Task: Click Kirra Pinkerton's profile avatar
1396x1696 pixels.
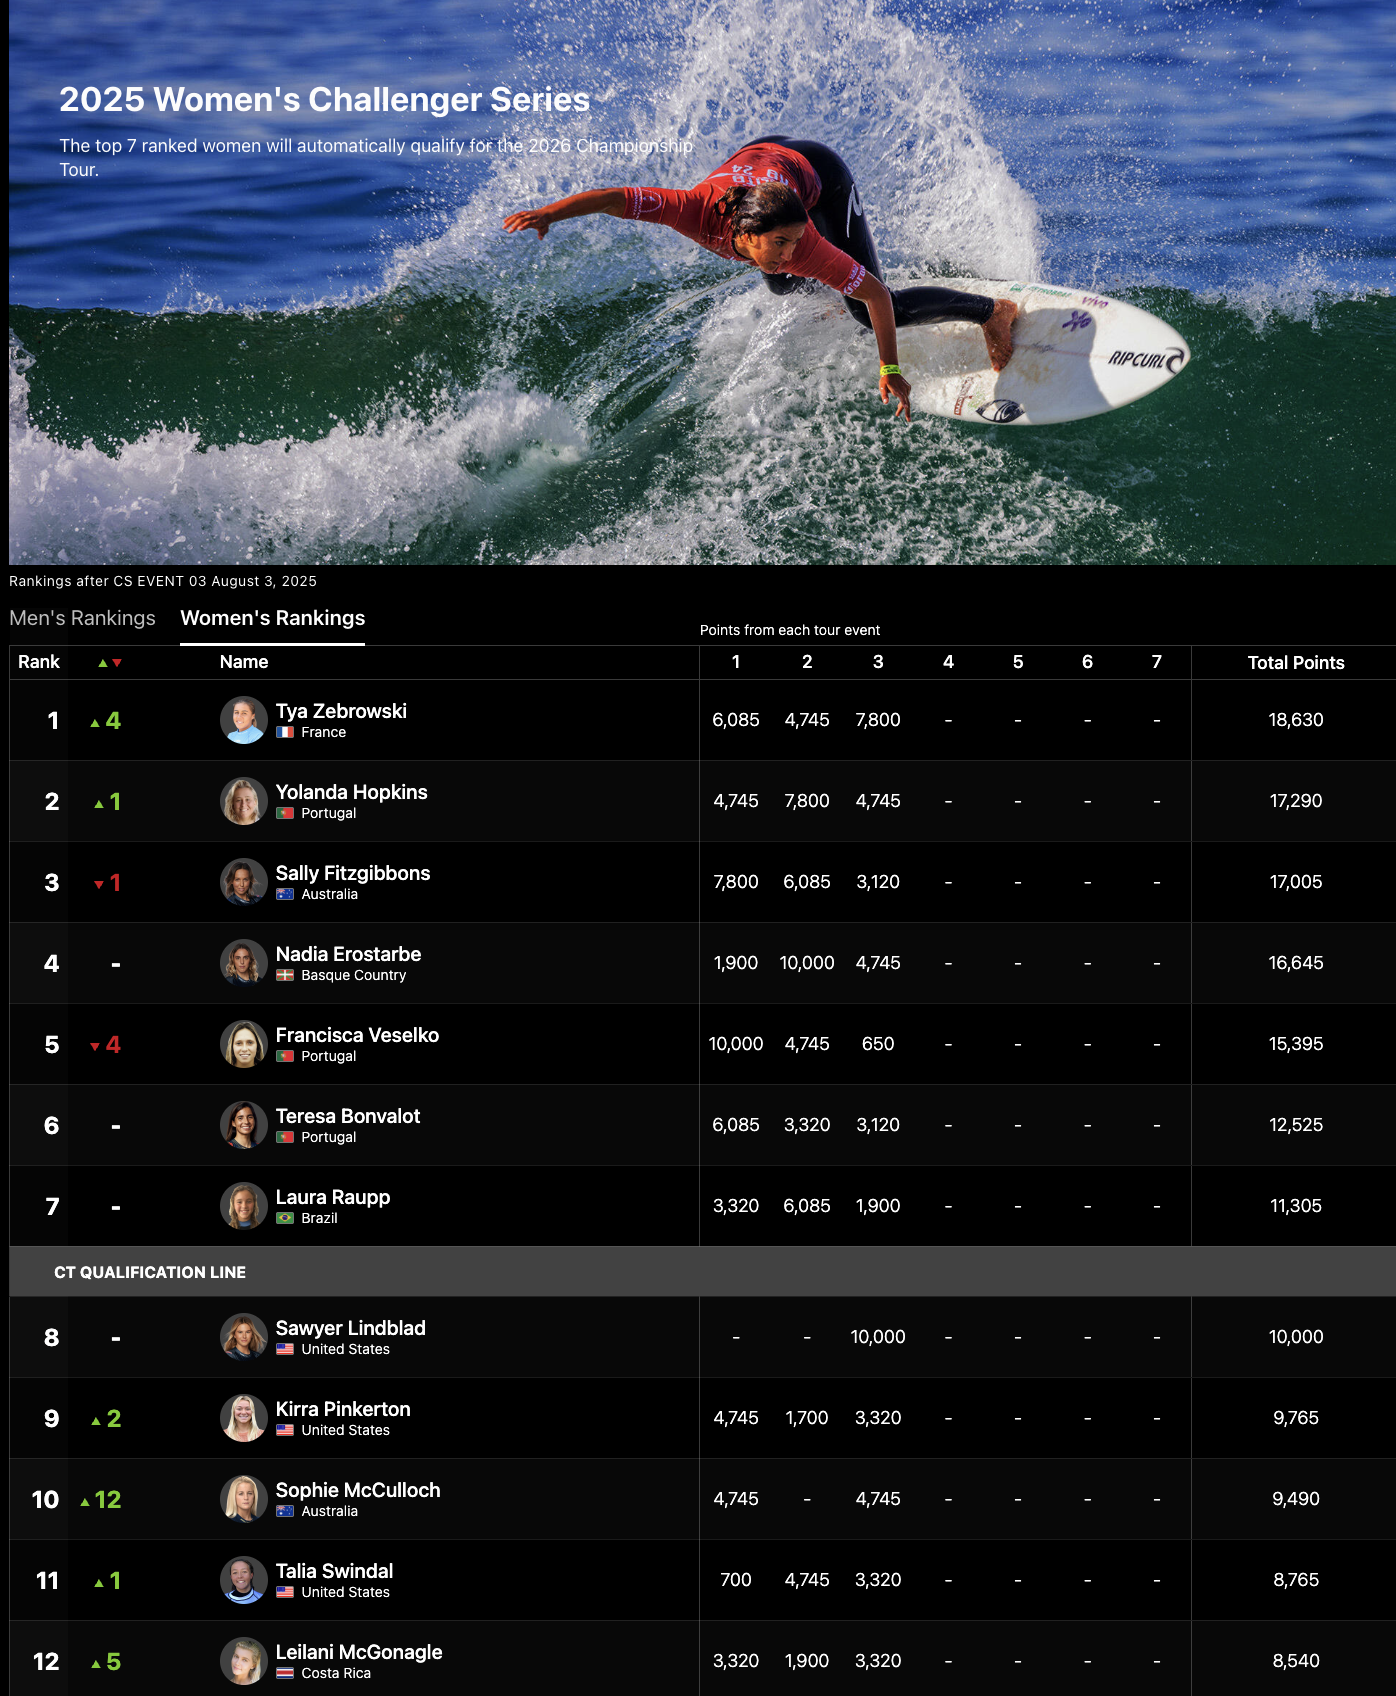Action: click(x=244, y=1418)
